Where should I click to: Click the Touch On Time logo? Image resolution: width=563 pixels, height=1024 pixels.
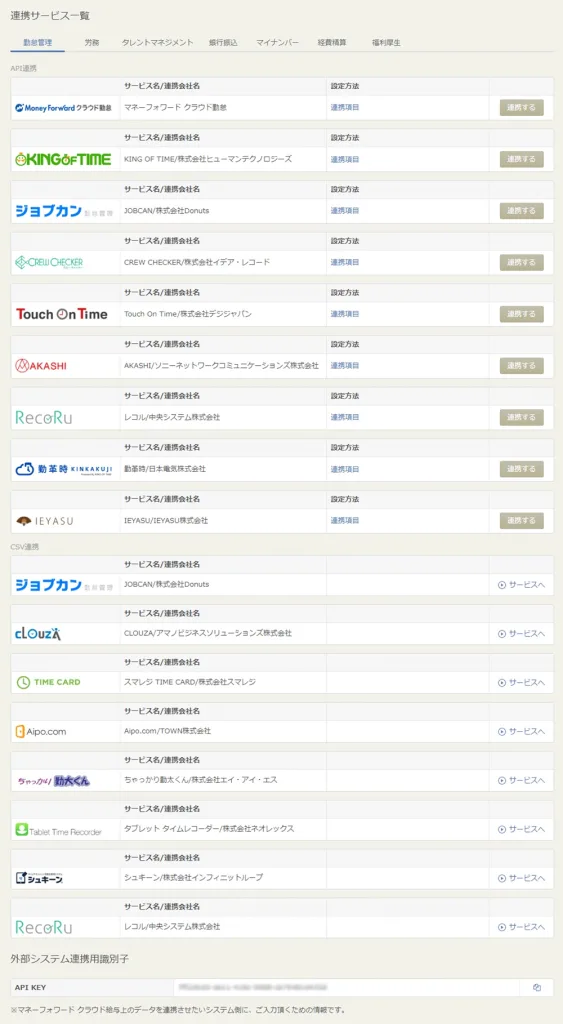pos(61,314)
